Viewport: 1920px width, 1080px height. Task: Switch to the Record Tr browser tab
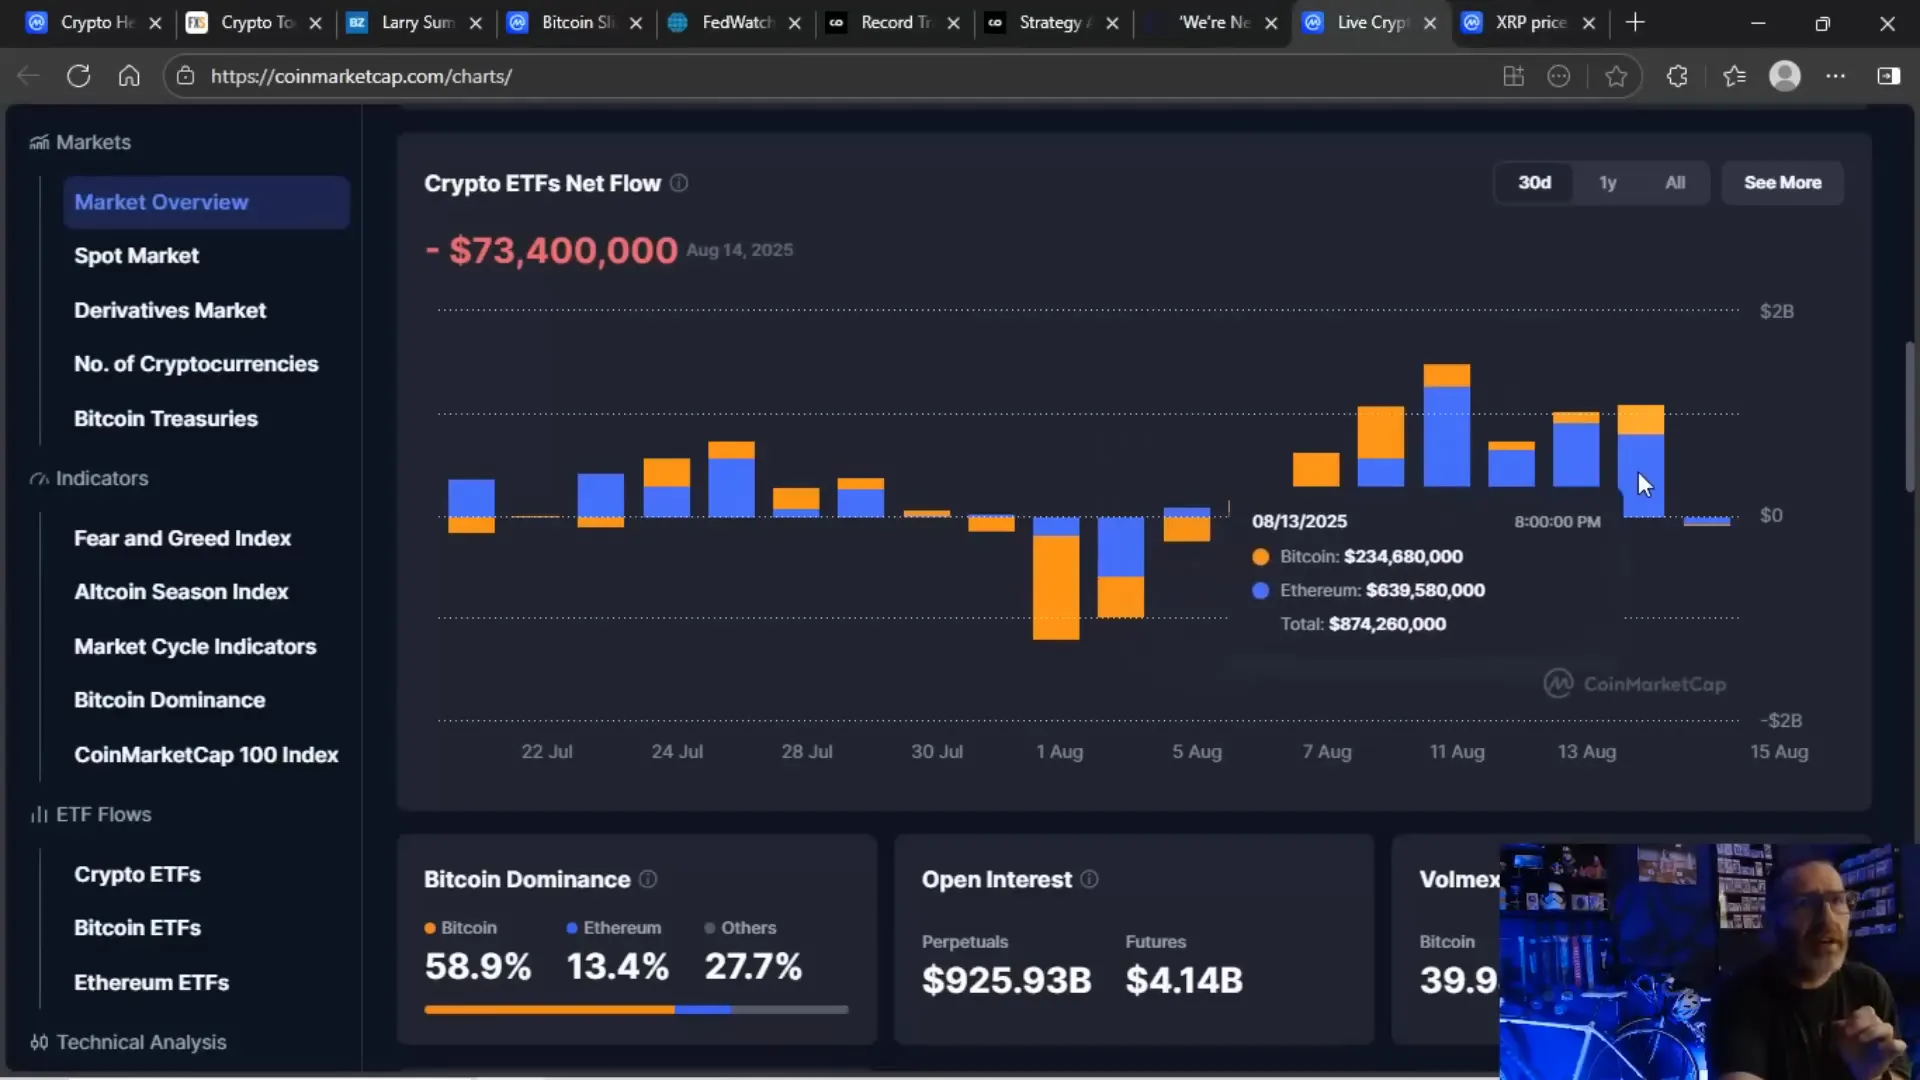coord(894,22)
